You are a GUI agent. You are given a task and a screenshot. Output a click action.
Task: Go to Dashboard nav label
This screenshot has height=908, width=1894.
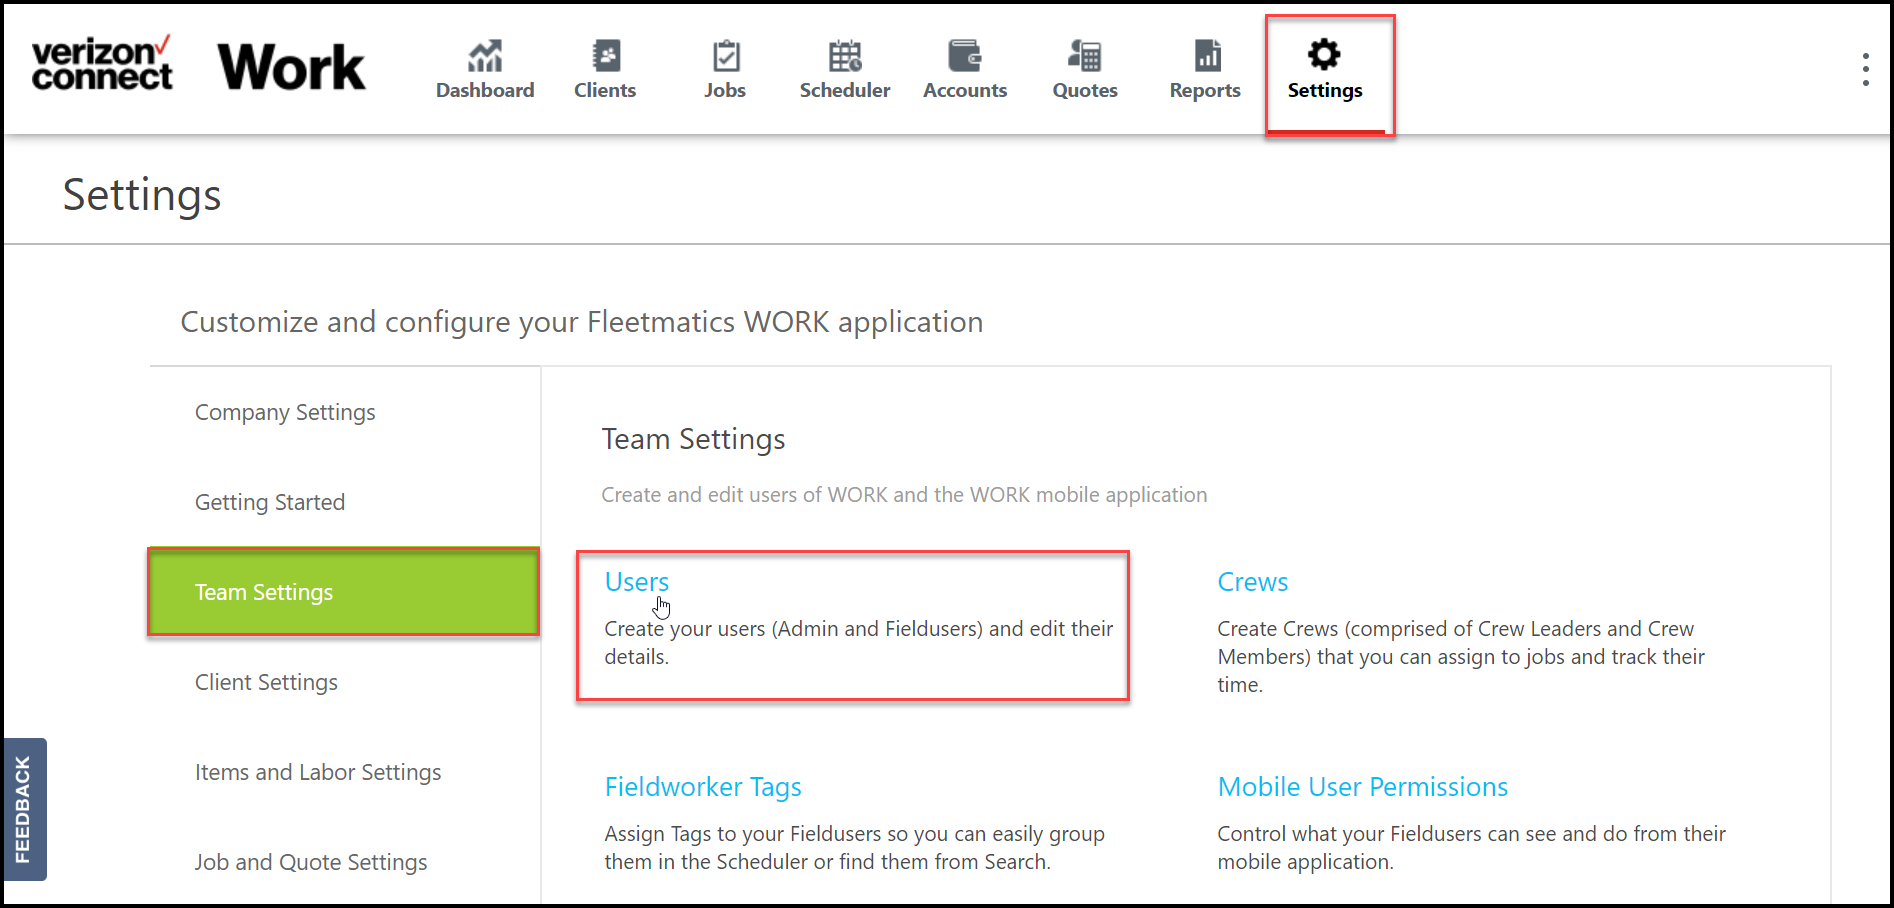coord(485,90)
